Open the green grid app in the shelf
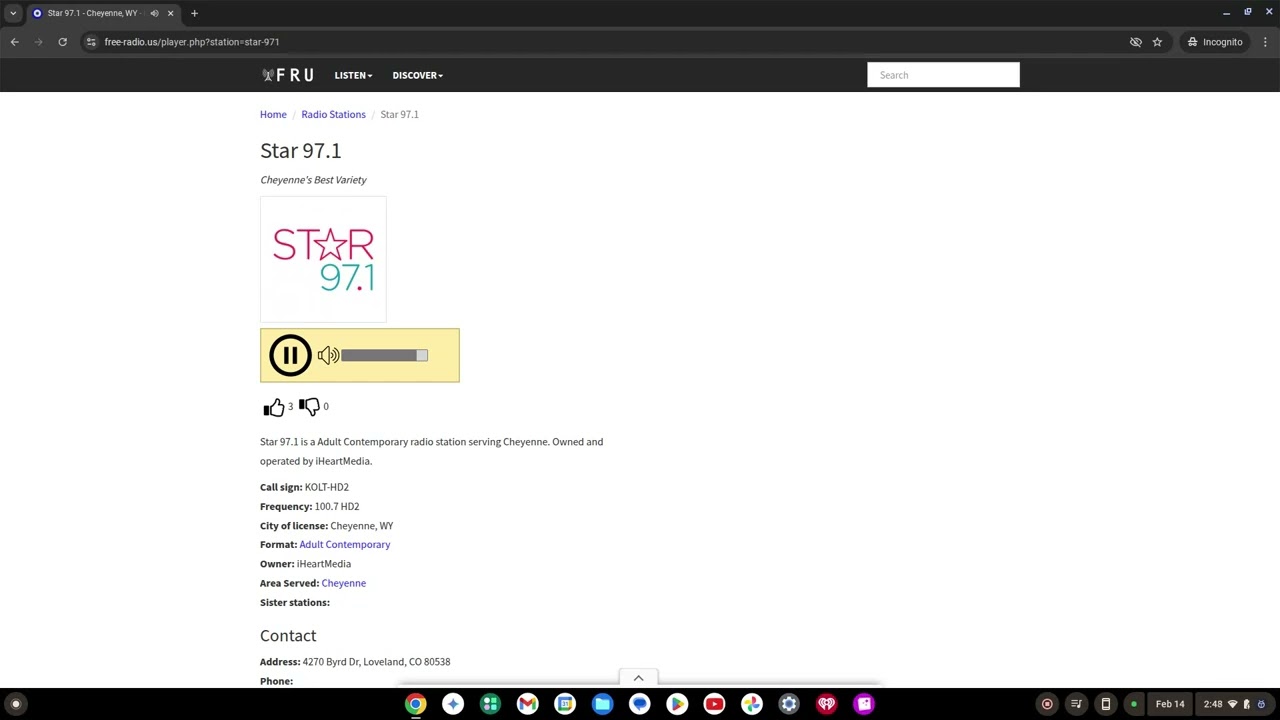1280x720 pixels. point(490,704)
